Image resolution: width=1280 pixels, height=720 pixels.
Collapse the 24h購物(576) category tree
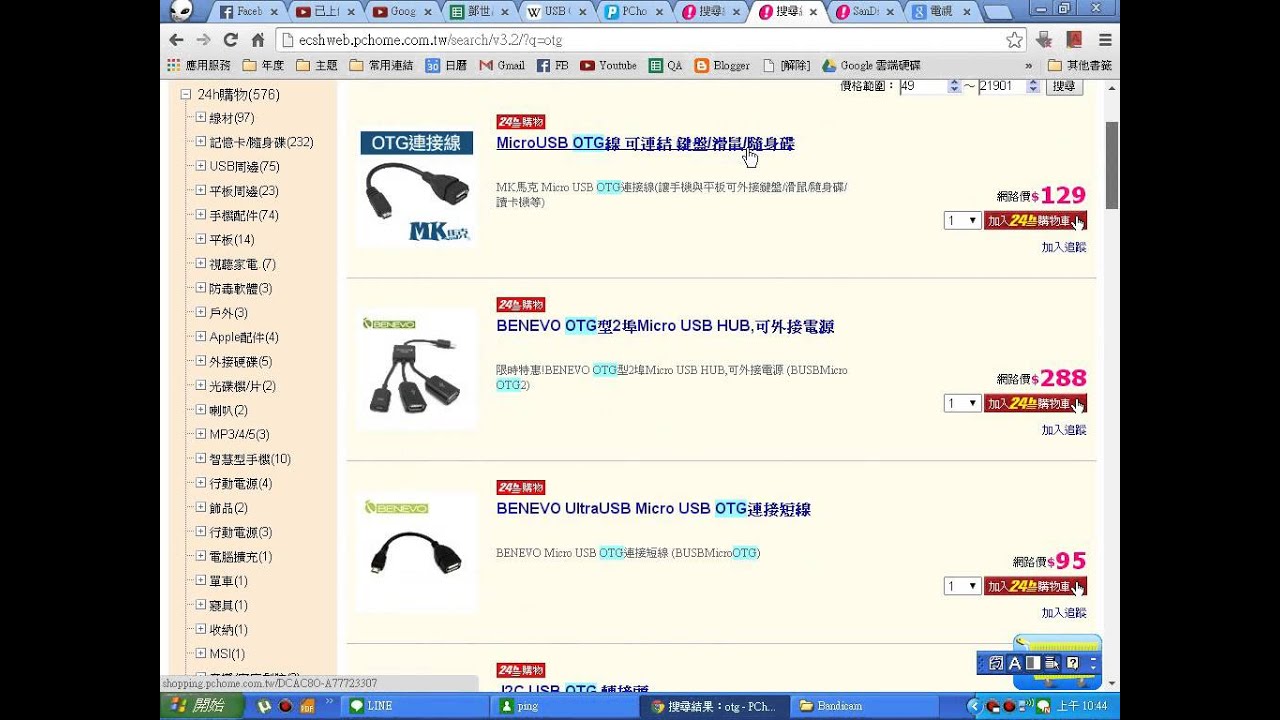(186, 95)
